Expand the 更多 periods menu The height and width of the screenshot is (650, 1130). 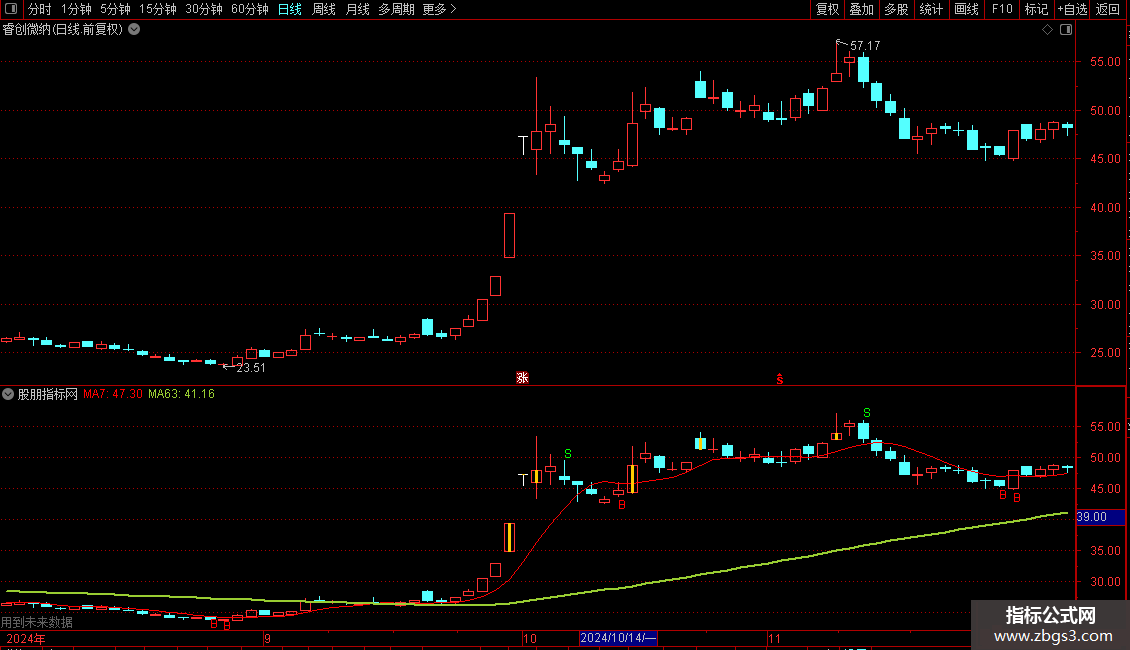point(440,9)
